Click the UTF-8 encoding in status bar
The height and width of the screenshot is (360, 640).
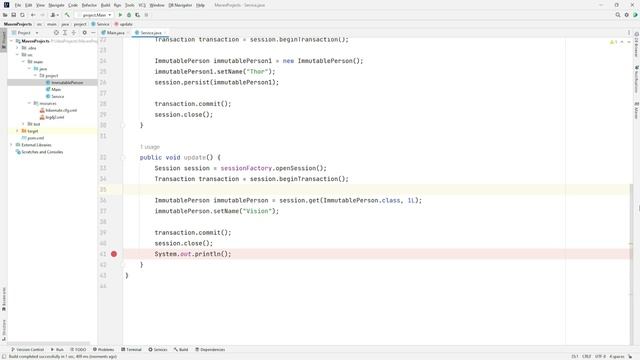(600, 356)
